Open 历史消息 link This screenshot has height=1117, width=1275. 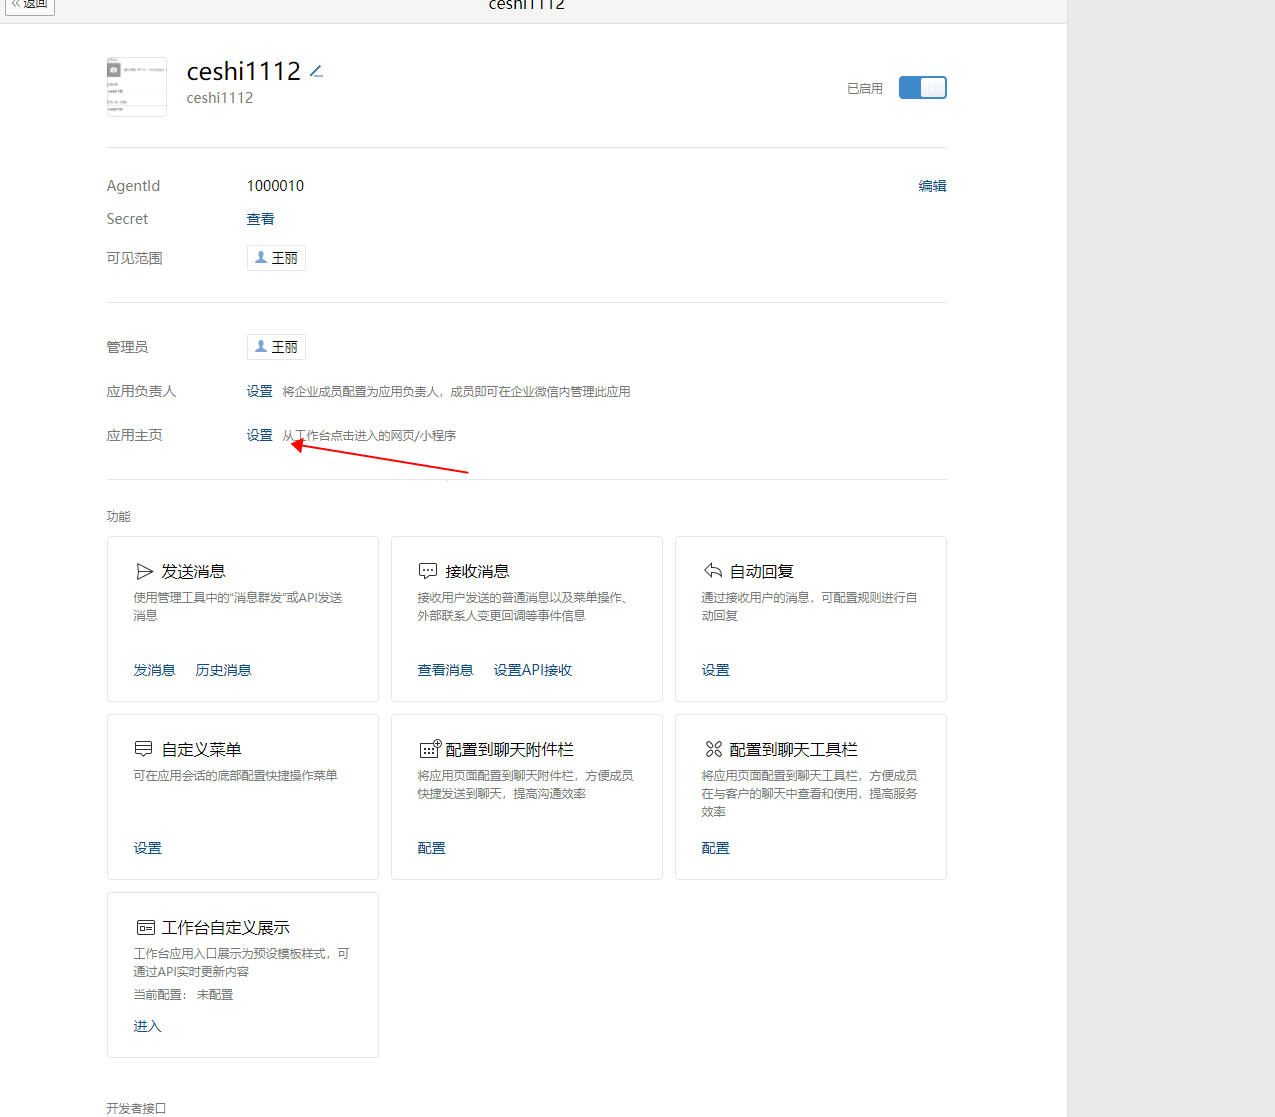tap(223, 670)
